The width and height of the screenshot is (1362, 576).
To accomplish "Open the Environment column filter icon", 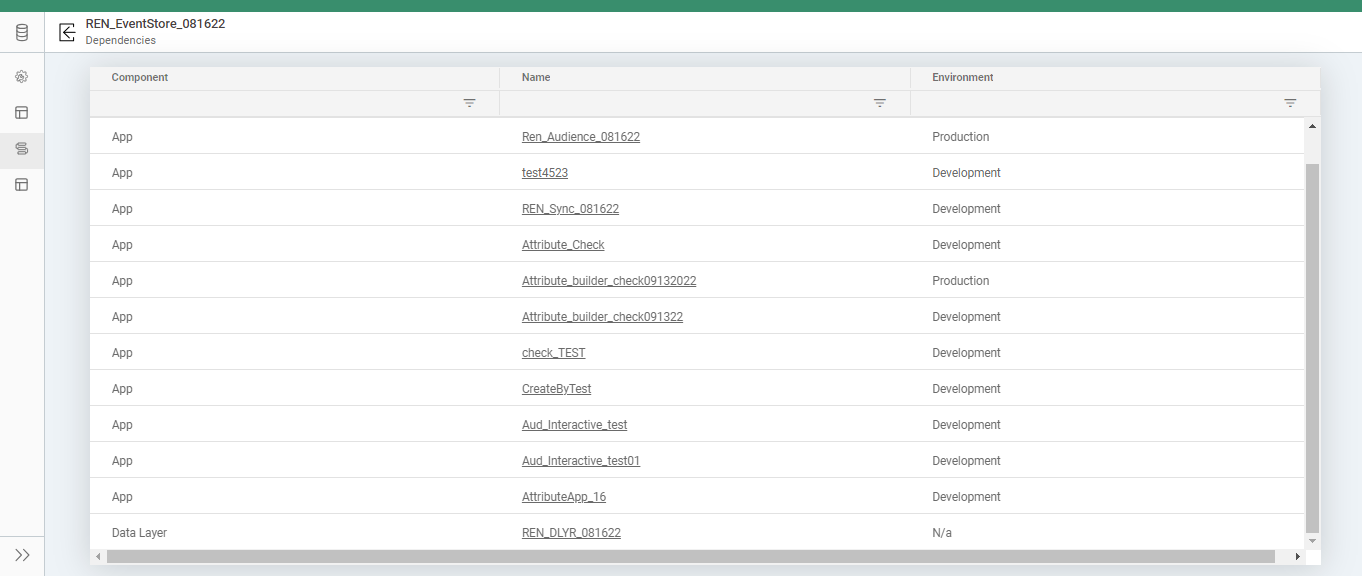I will tap(1290, 103).
